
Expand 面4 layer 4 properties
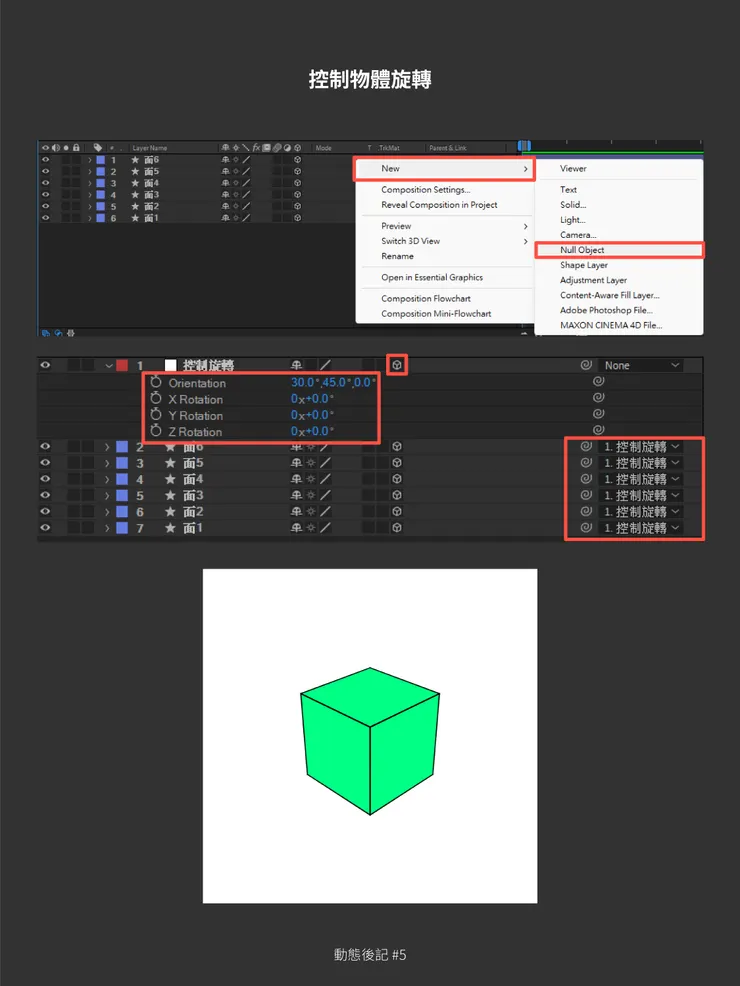[108, 480]
